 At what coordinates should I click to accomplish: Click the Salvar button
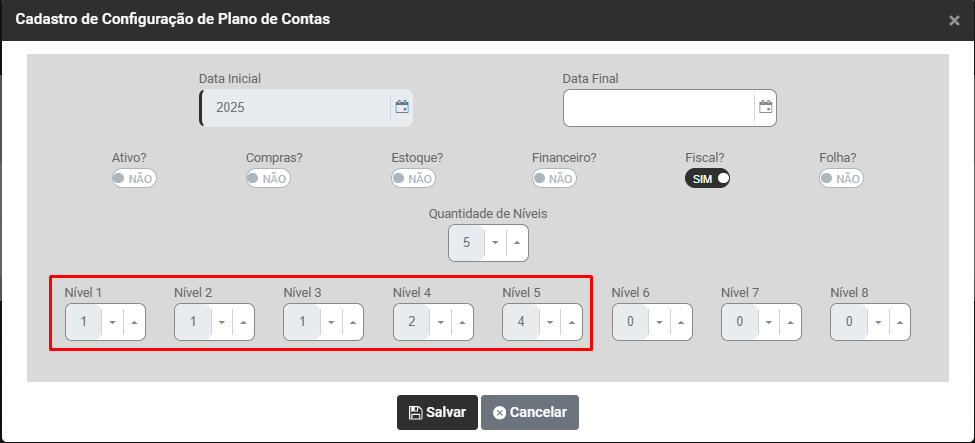click(436, 412)
